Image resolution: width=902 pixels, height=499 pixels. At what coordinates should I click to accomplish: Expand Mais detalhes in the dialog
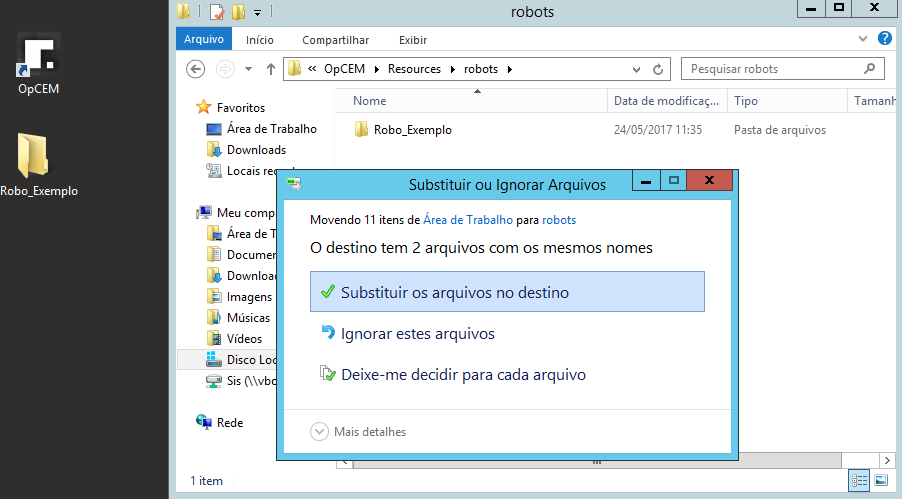point(358,432)
